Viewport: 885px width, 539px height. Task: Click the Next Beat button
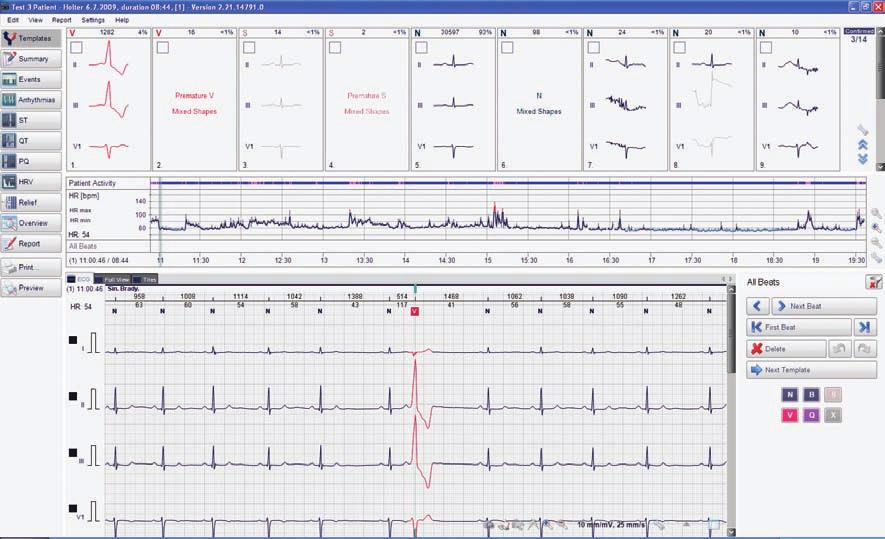[x=824, y=306]
